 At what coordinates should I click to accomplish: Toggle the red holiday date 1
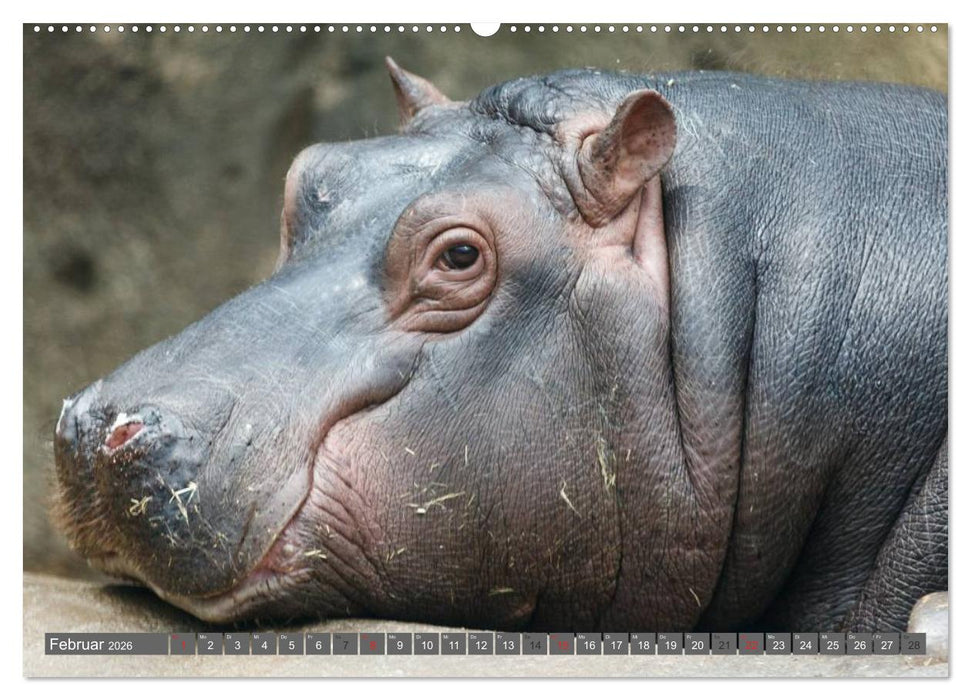point(185,648)
